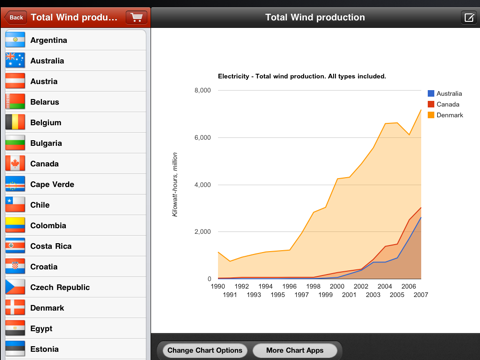Tap the Croatia flag icon
This screenshot has height=360, width=480.
[15, 267]
